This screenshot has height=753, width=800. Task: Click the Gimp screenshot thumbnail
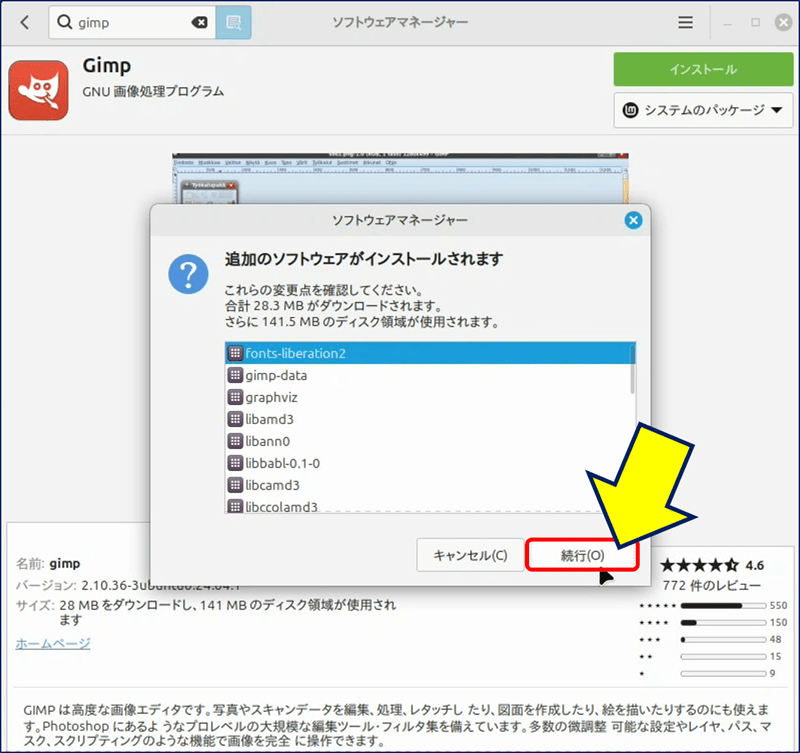(400, 178)
